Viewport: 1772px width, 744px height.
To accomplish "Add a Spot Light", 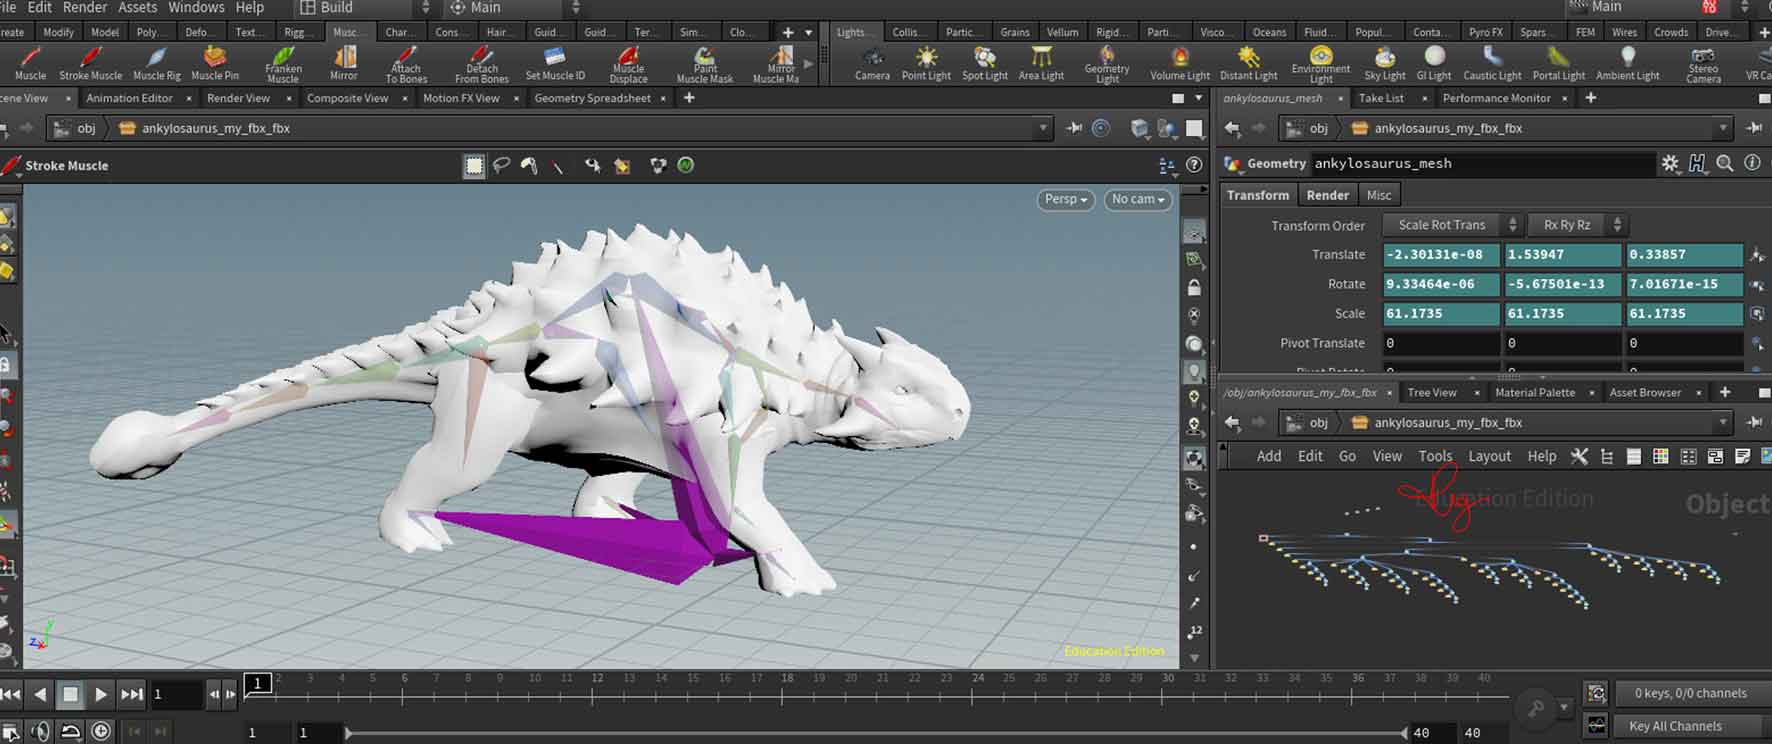I will [985, 64].
